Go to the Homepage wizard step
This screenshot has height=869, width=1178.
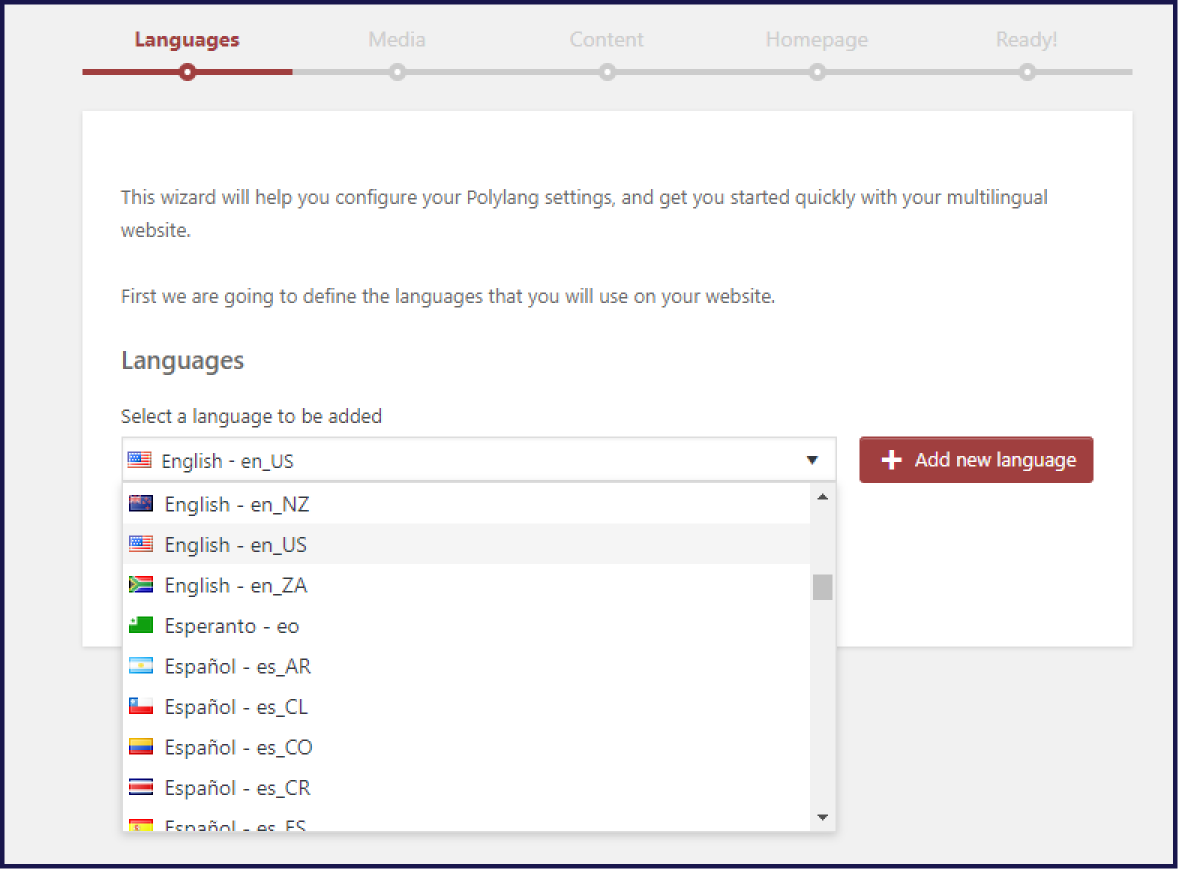click(x=817, y=40)
